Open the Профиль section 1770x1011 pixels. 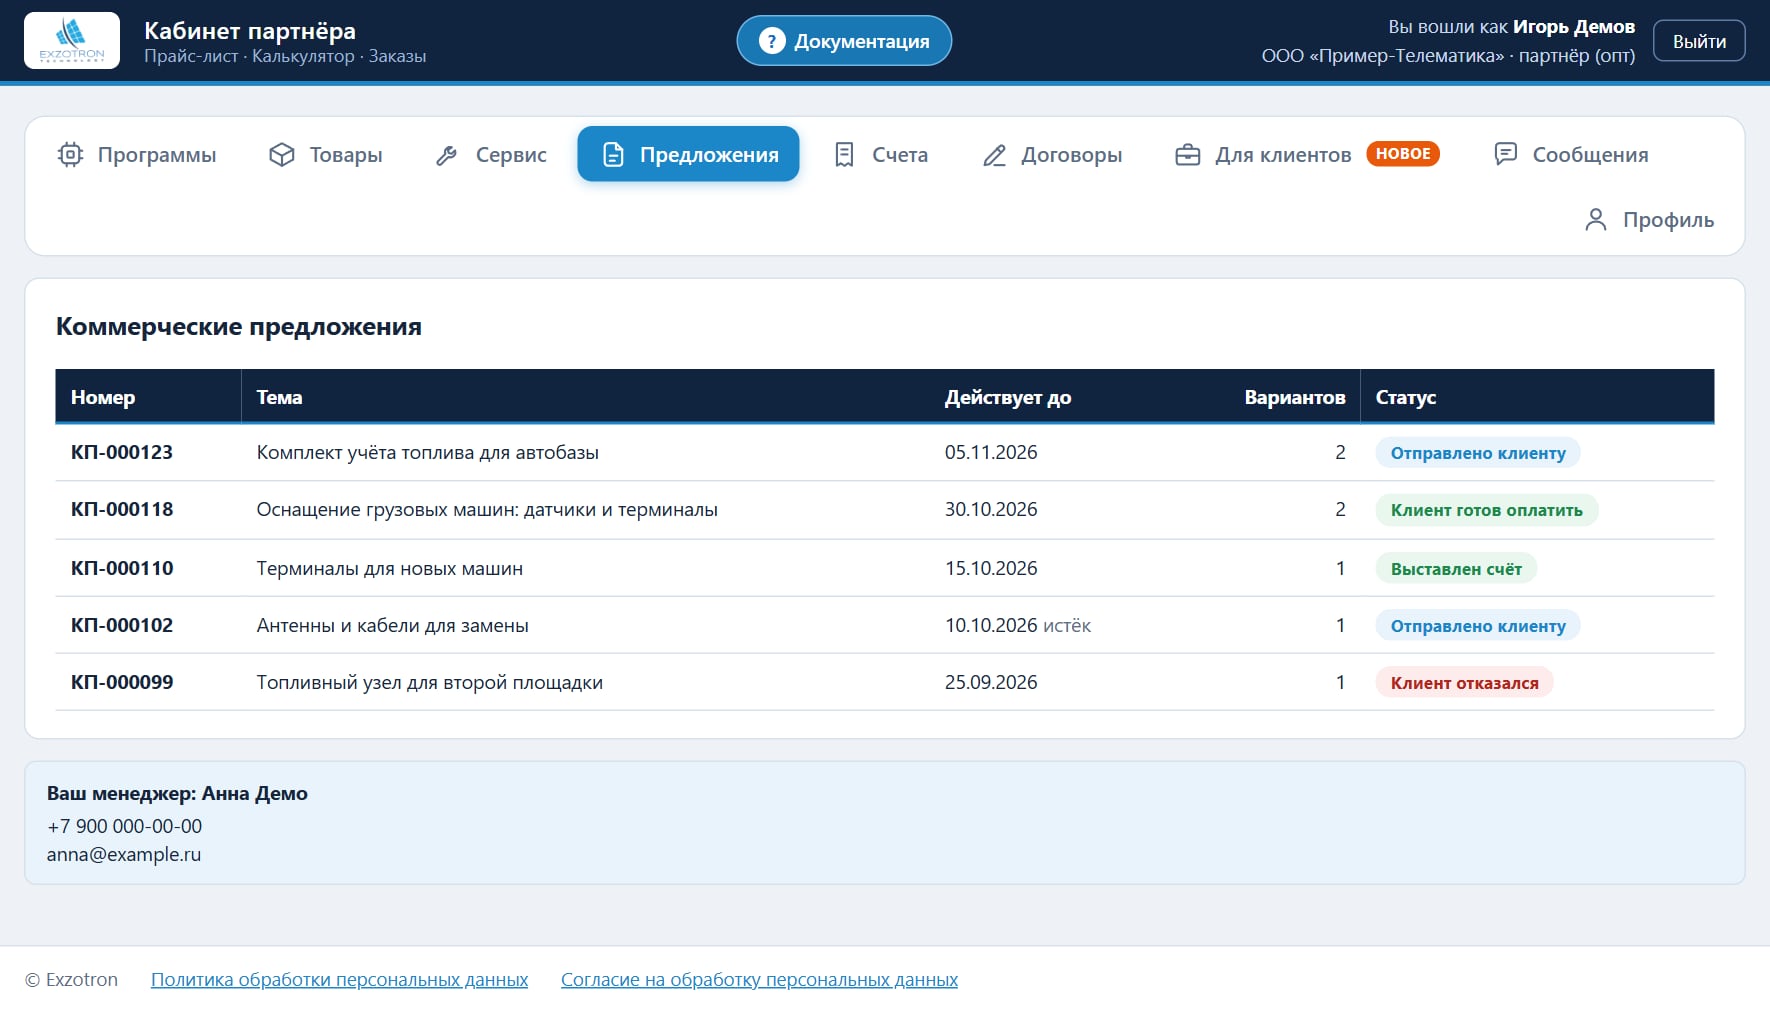click(x=1649, y=220)
